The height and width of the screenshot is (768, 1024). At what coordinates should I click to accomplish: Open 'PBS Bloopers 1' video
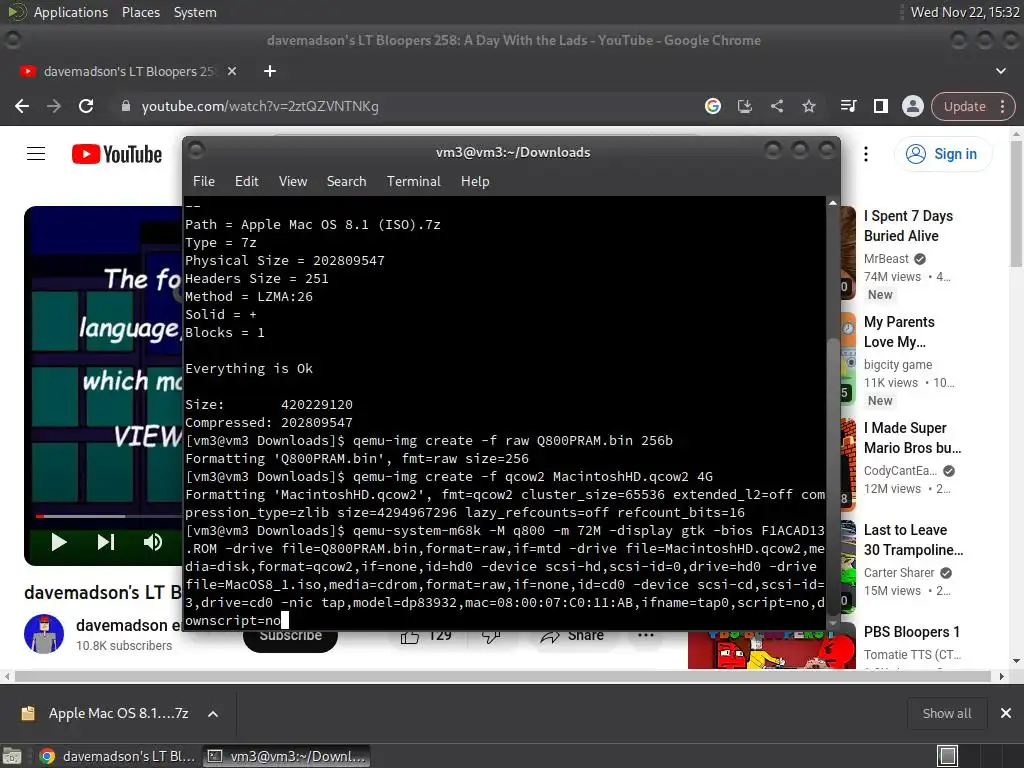(x=912, y=632)
